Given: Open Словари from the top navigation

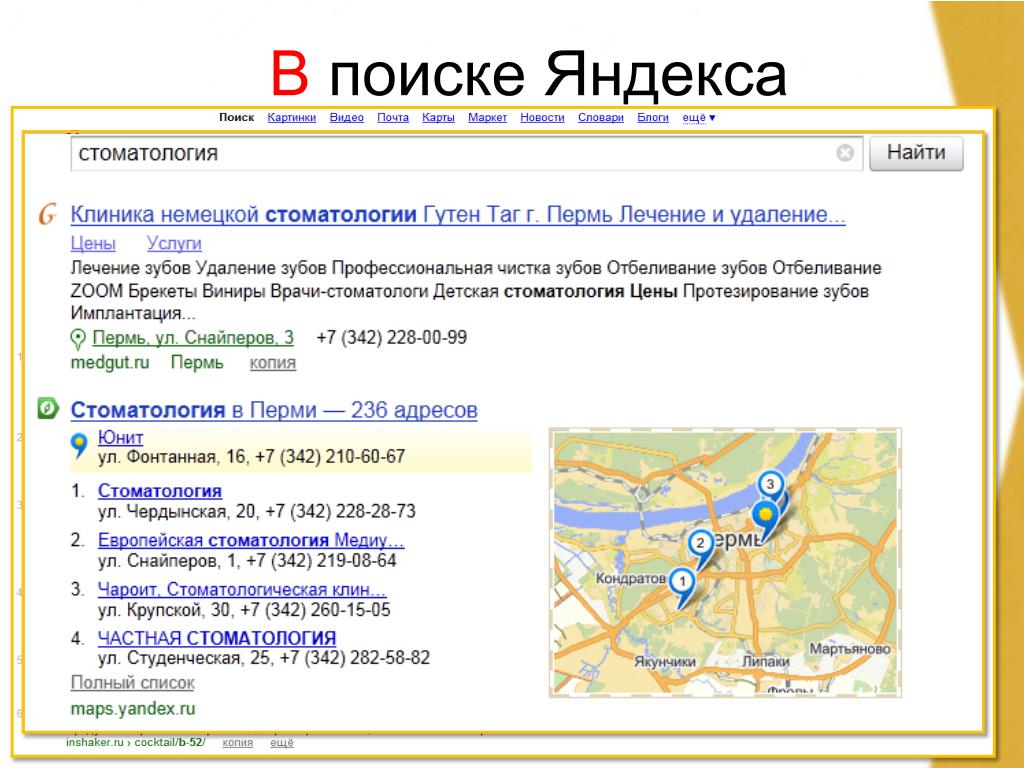Looking at the screenshot, I should click(x=601, y=118).
